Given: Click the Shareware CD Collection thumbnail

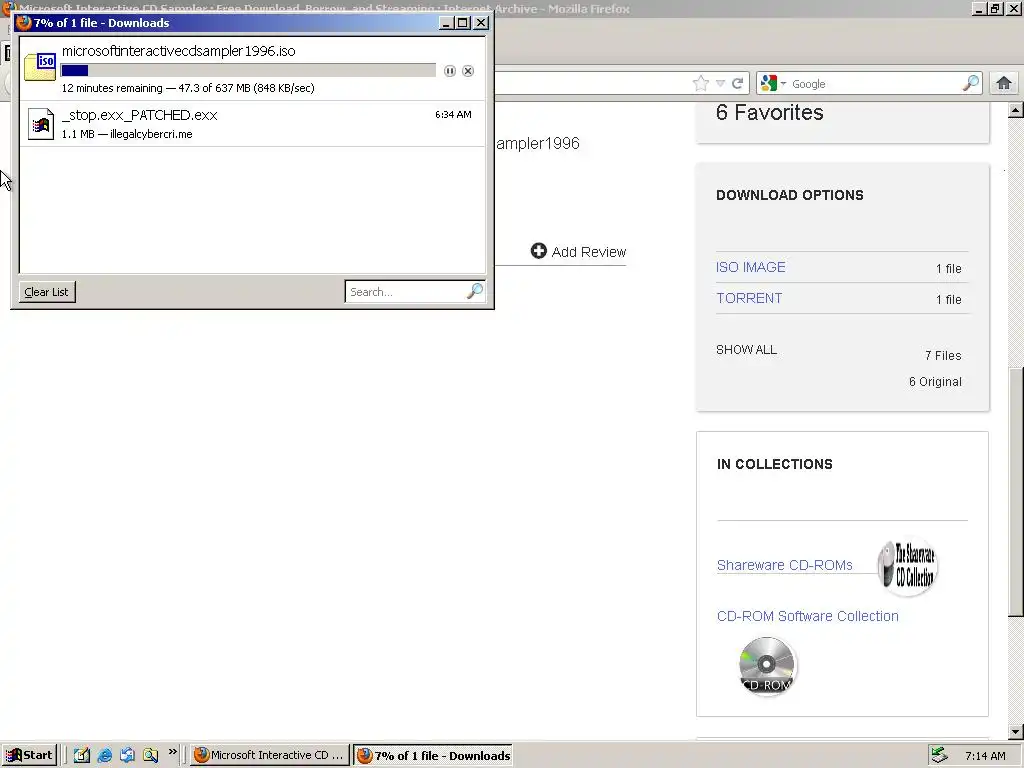Looking at the screenshot, I should coord(908,566).
